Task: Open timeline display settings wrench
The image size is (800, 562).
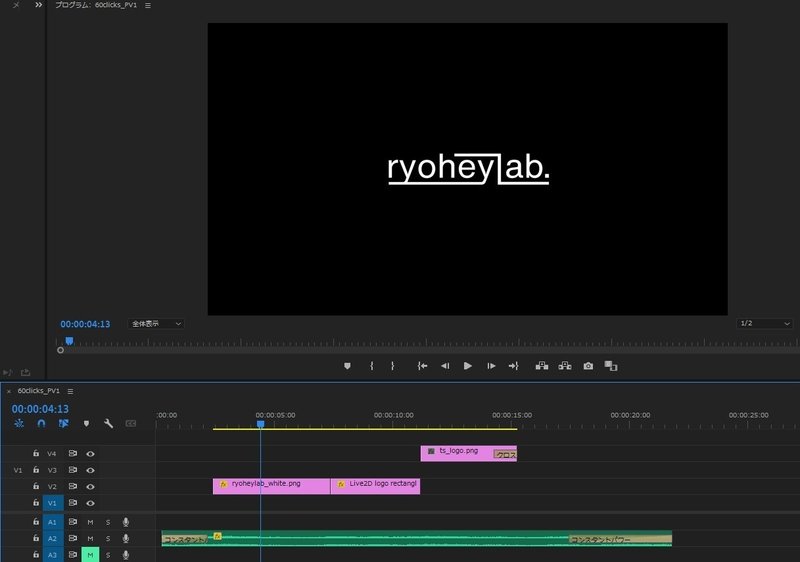Action: point(108,423)
